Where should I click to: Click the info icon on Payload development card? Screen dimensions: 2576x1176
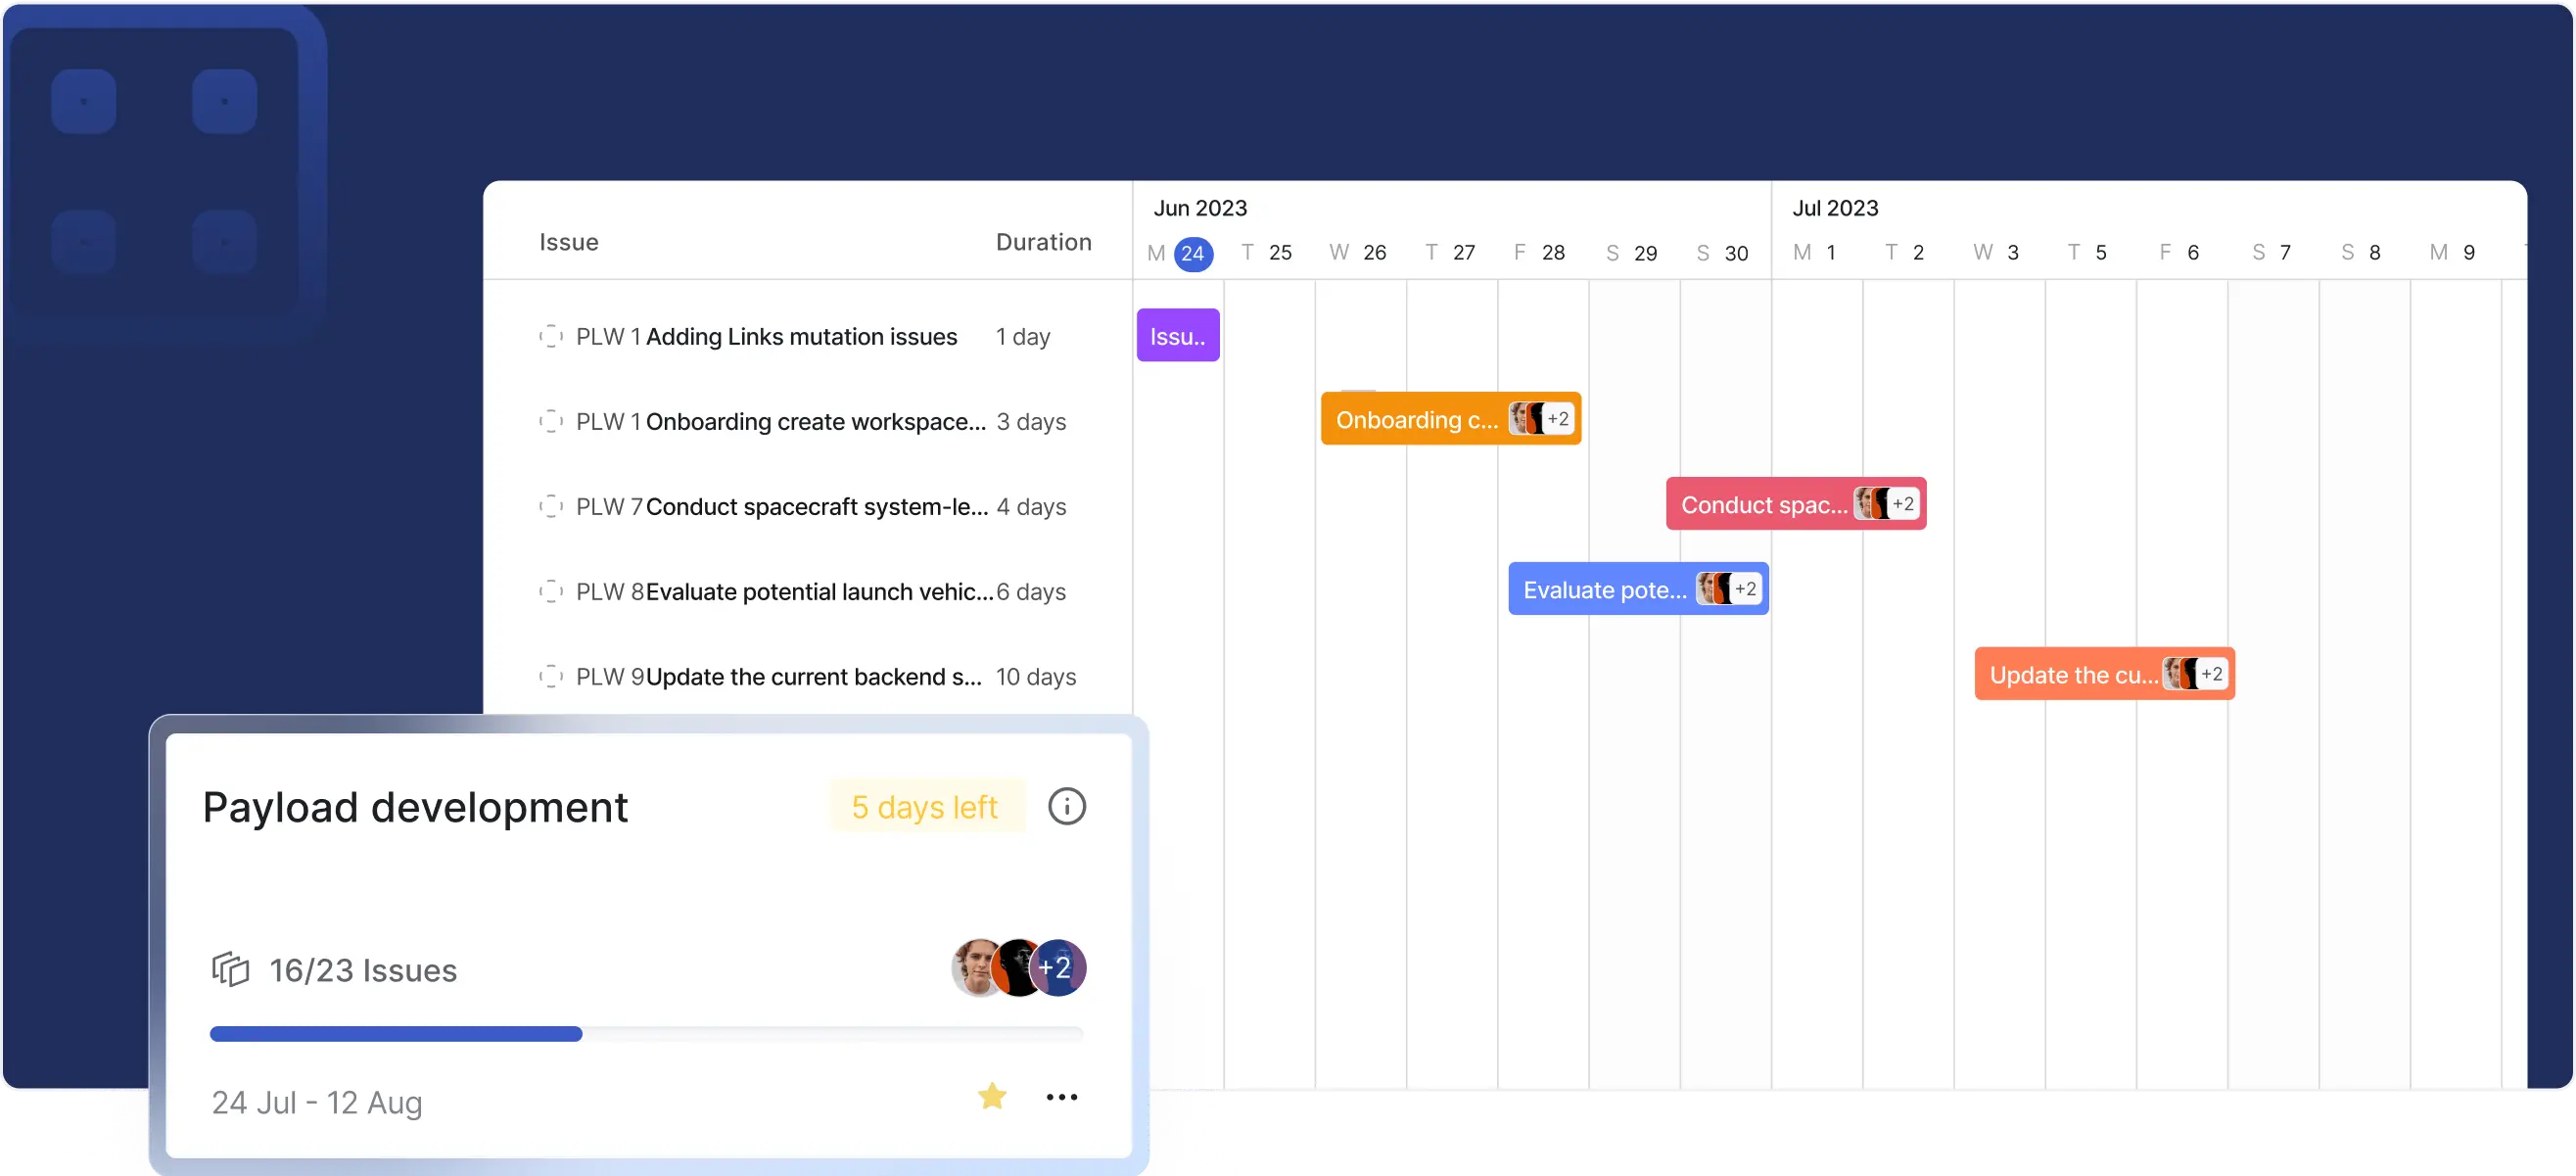pyautogui.click(x=1066, y=806)
